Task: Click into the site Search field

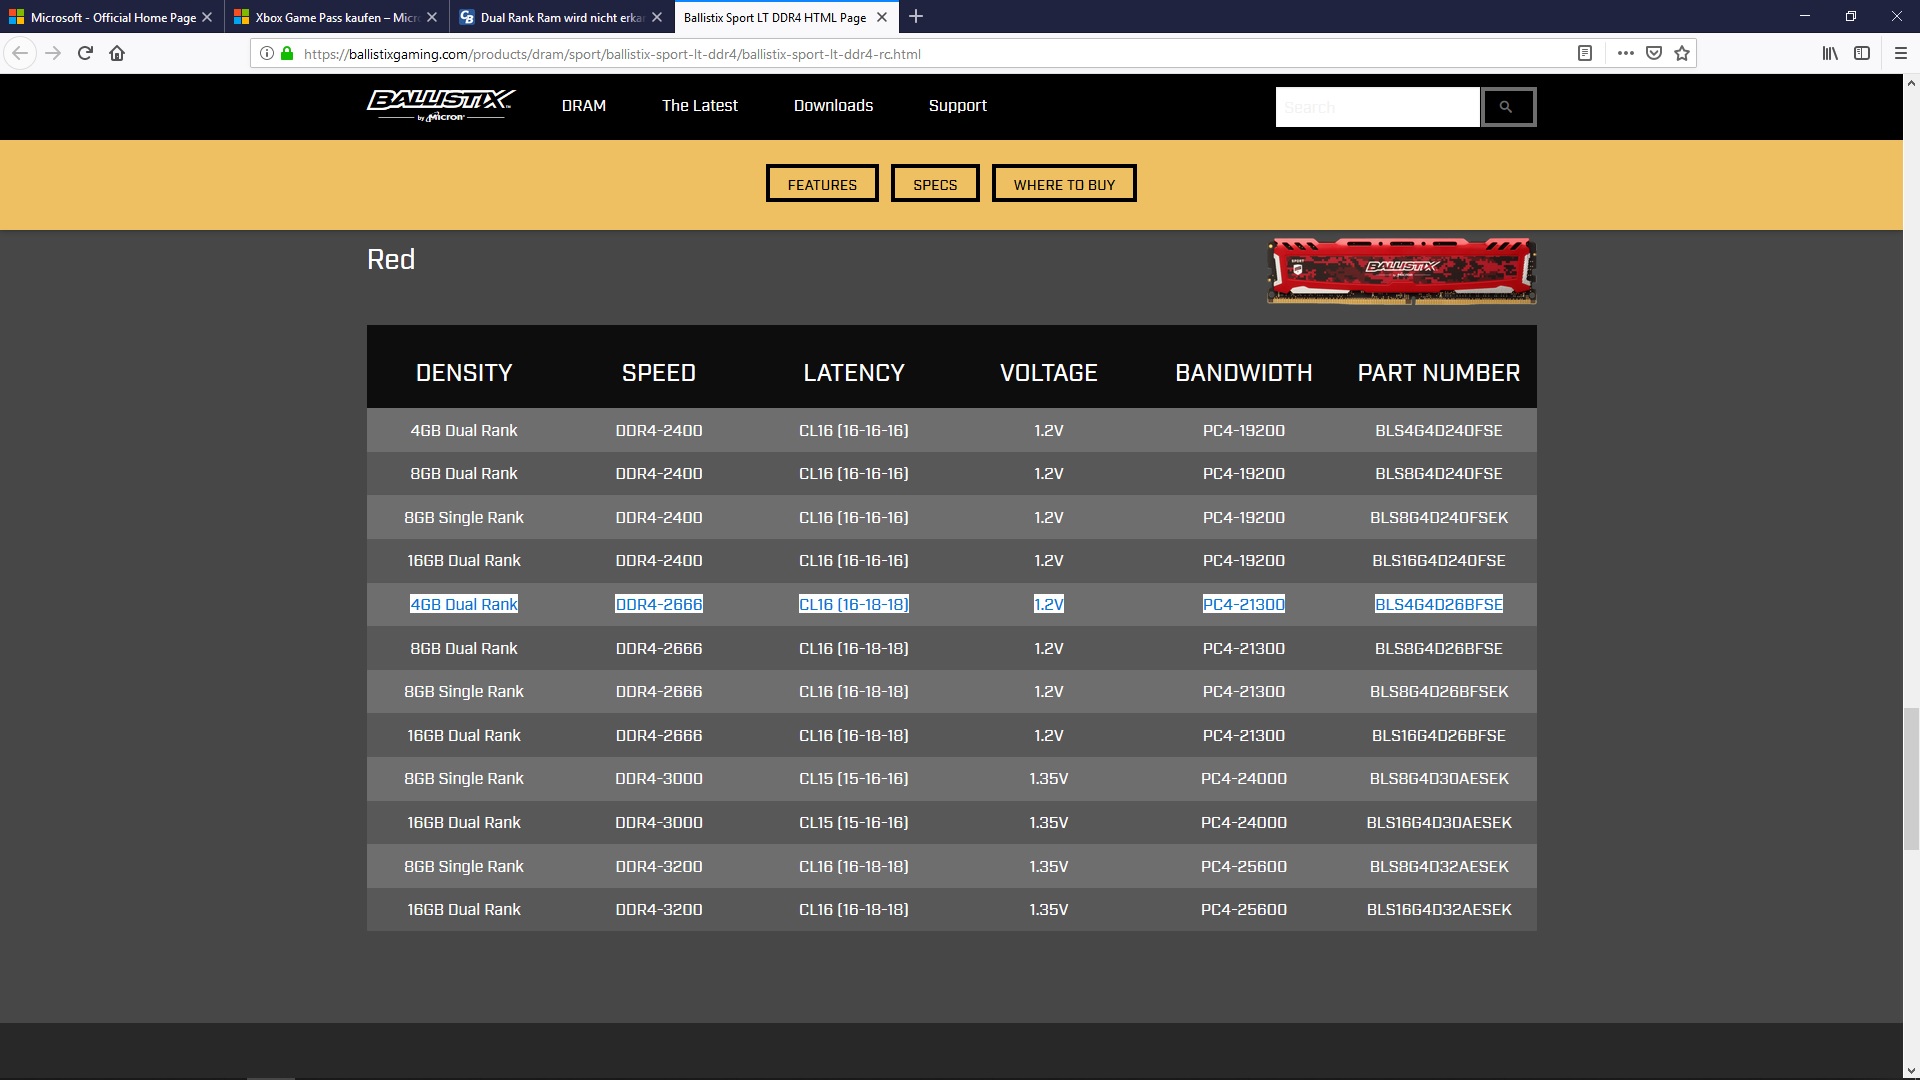Action: click(x=1376, y=107)
